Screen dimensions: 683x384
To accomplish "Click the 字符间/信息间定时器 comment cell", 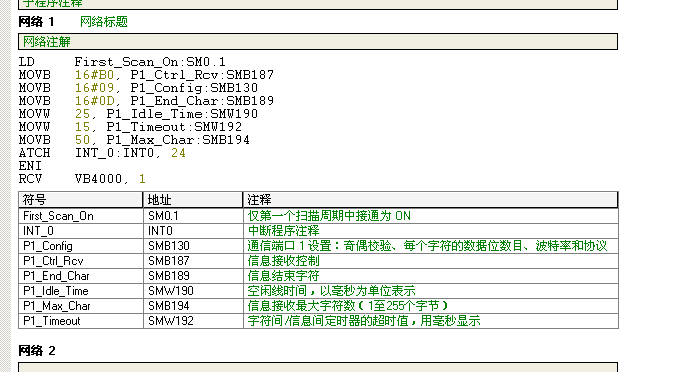I will tap(431, 321).
